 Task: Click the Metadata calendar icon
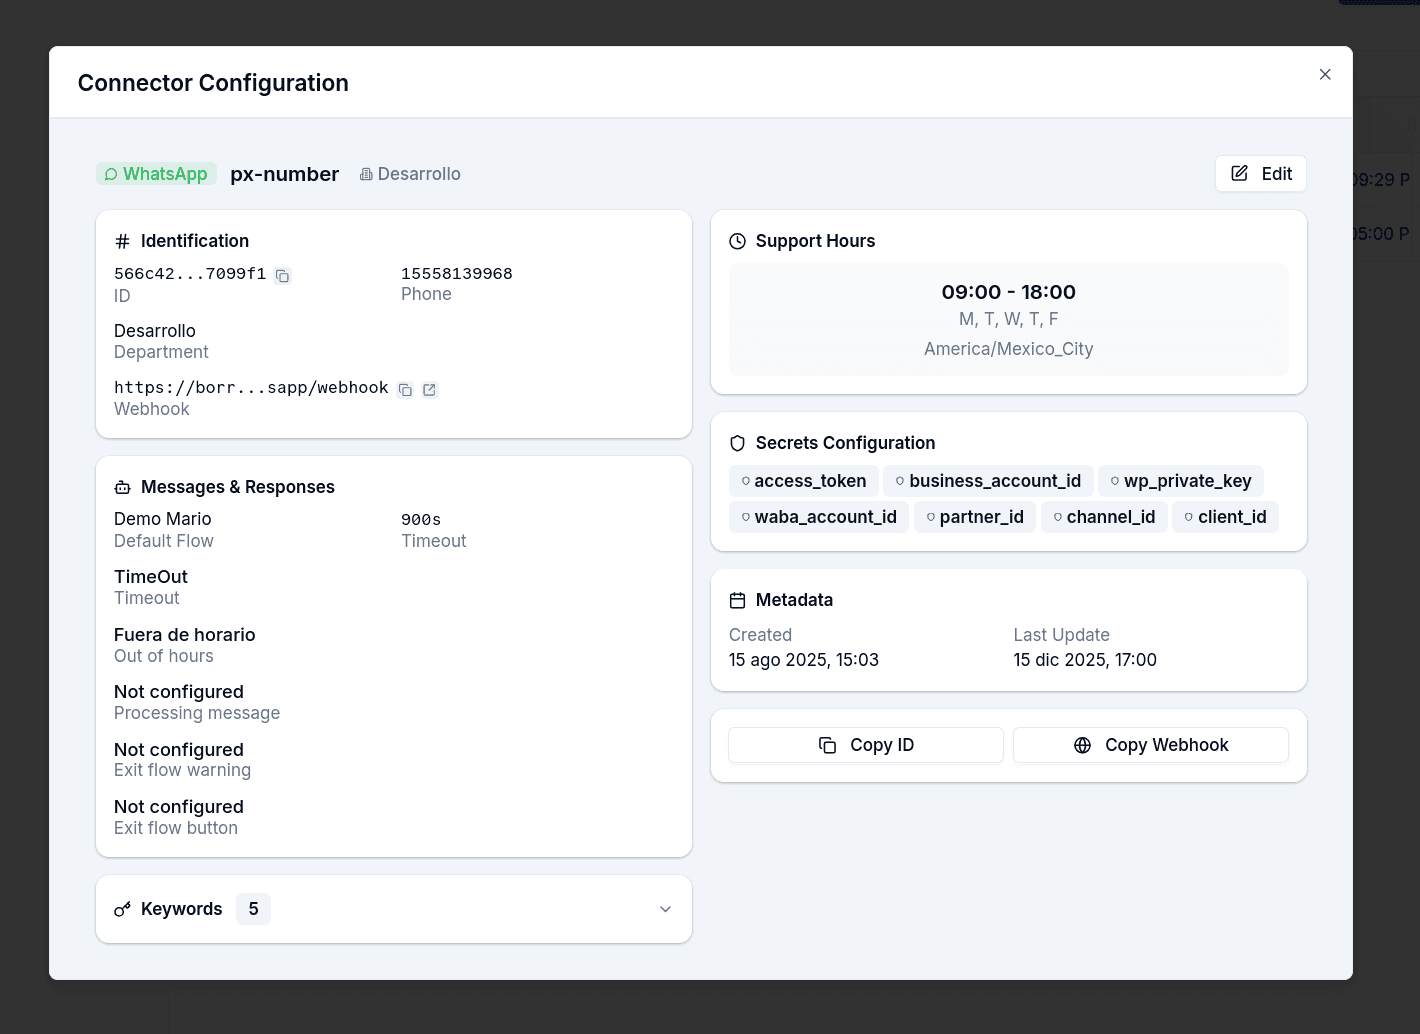click(x=738, y=600)
